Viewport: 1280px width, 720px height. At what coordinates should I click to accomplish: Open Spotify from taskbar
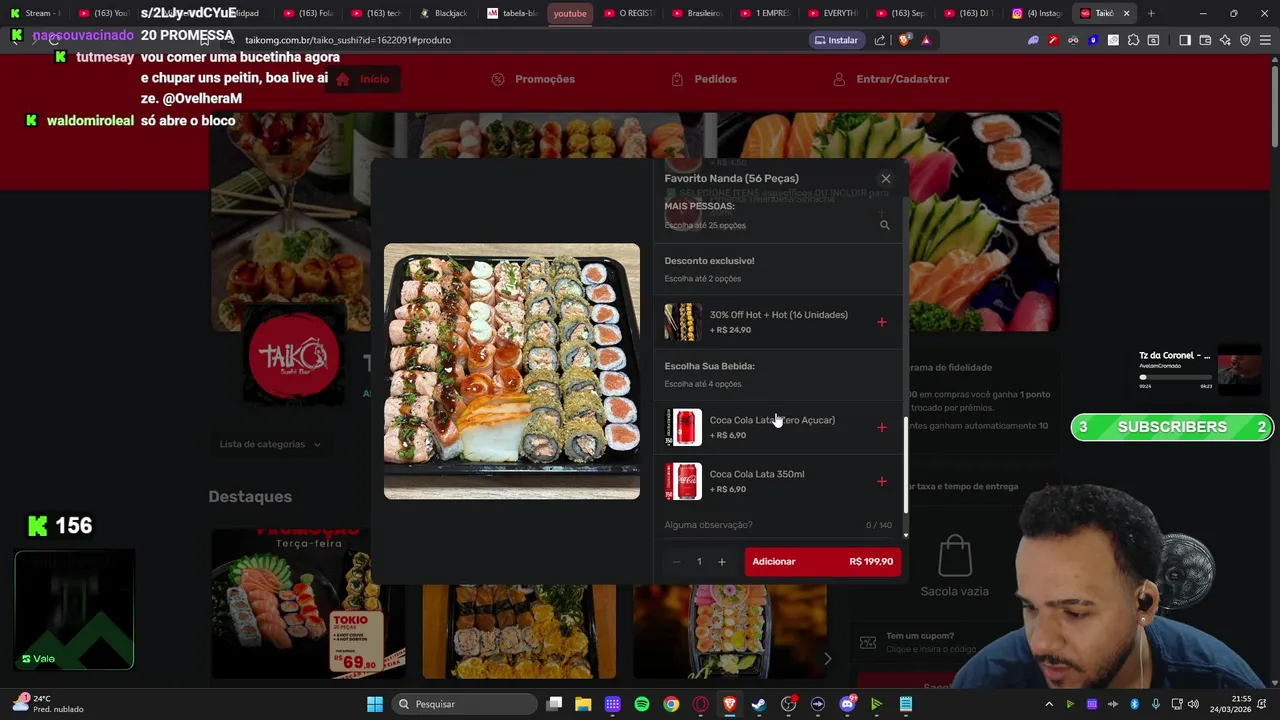(642, 704)
